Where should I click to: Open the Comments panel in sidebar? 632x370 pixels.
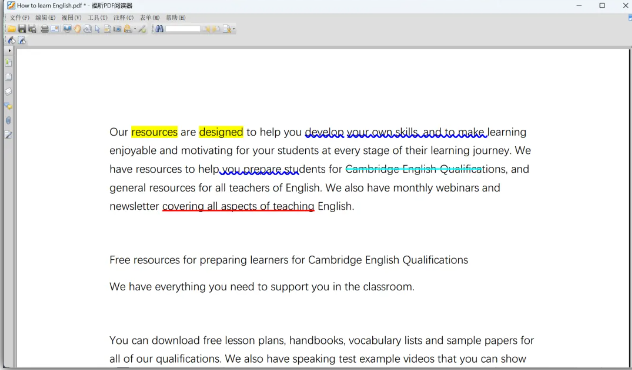point(8,106)
